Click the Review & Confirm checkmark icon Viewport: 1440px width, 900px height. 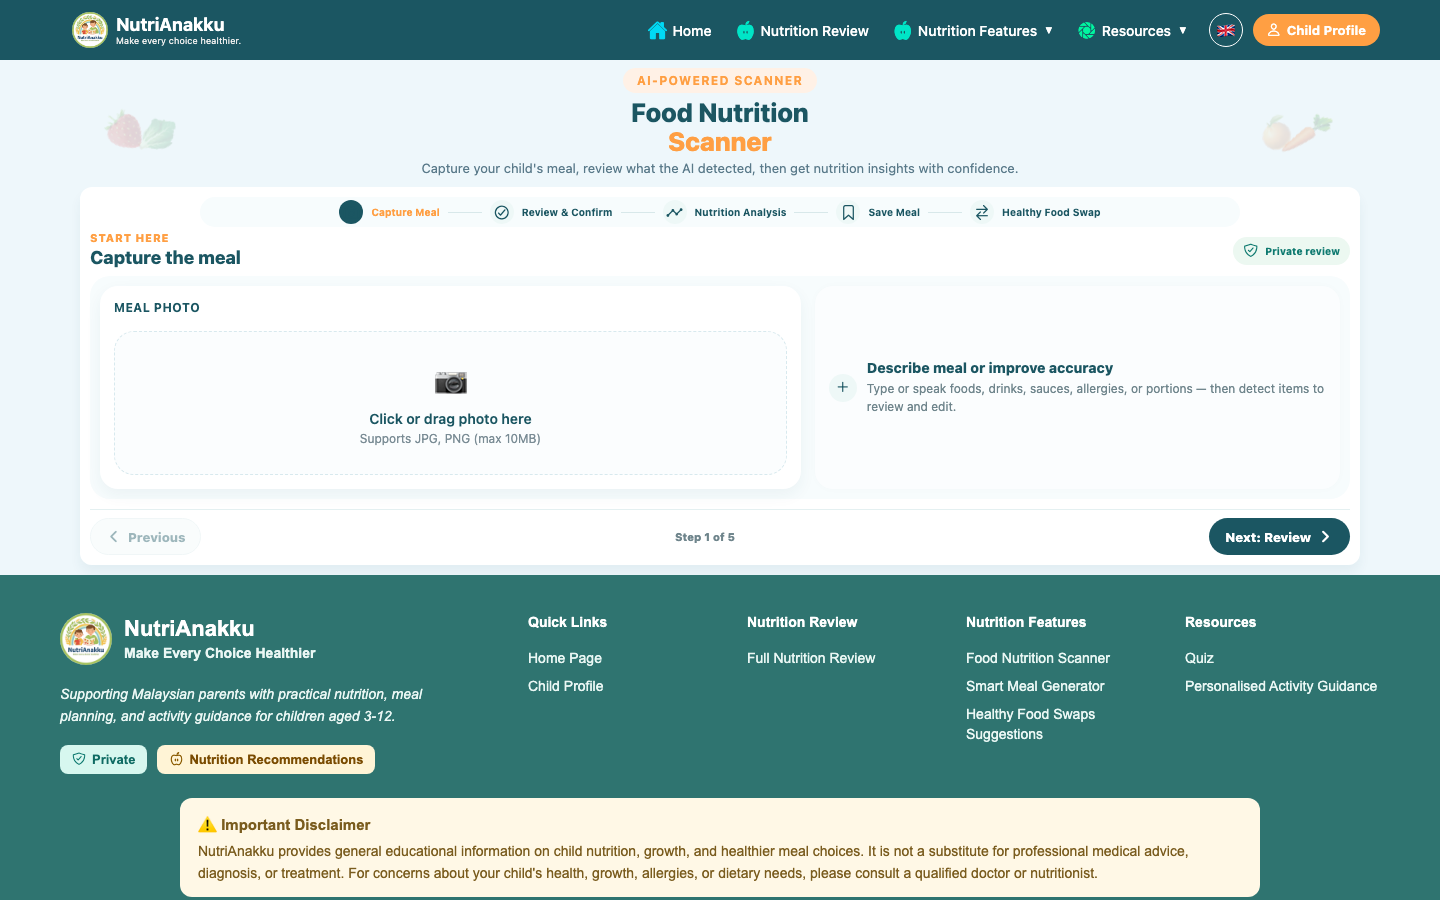click(502, 212)
